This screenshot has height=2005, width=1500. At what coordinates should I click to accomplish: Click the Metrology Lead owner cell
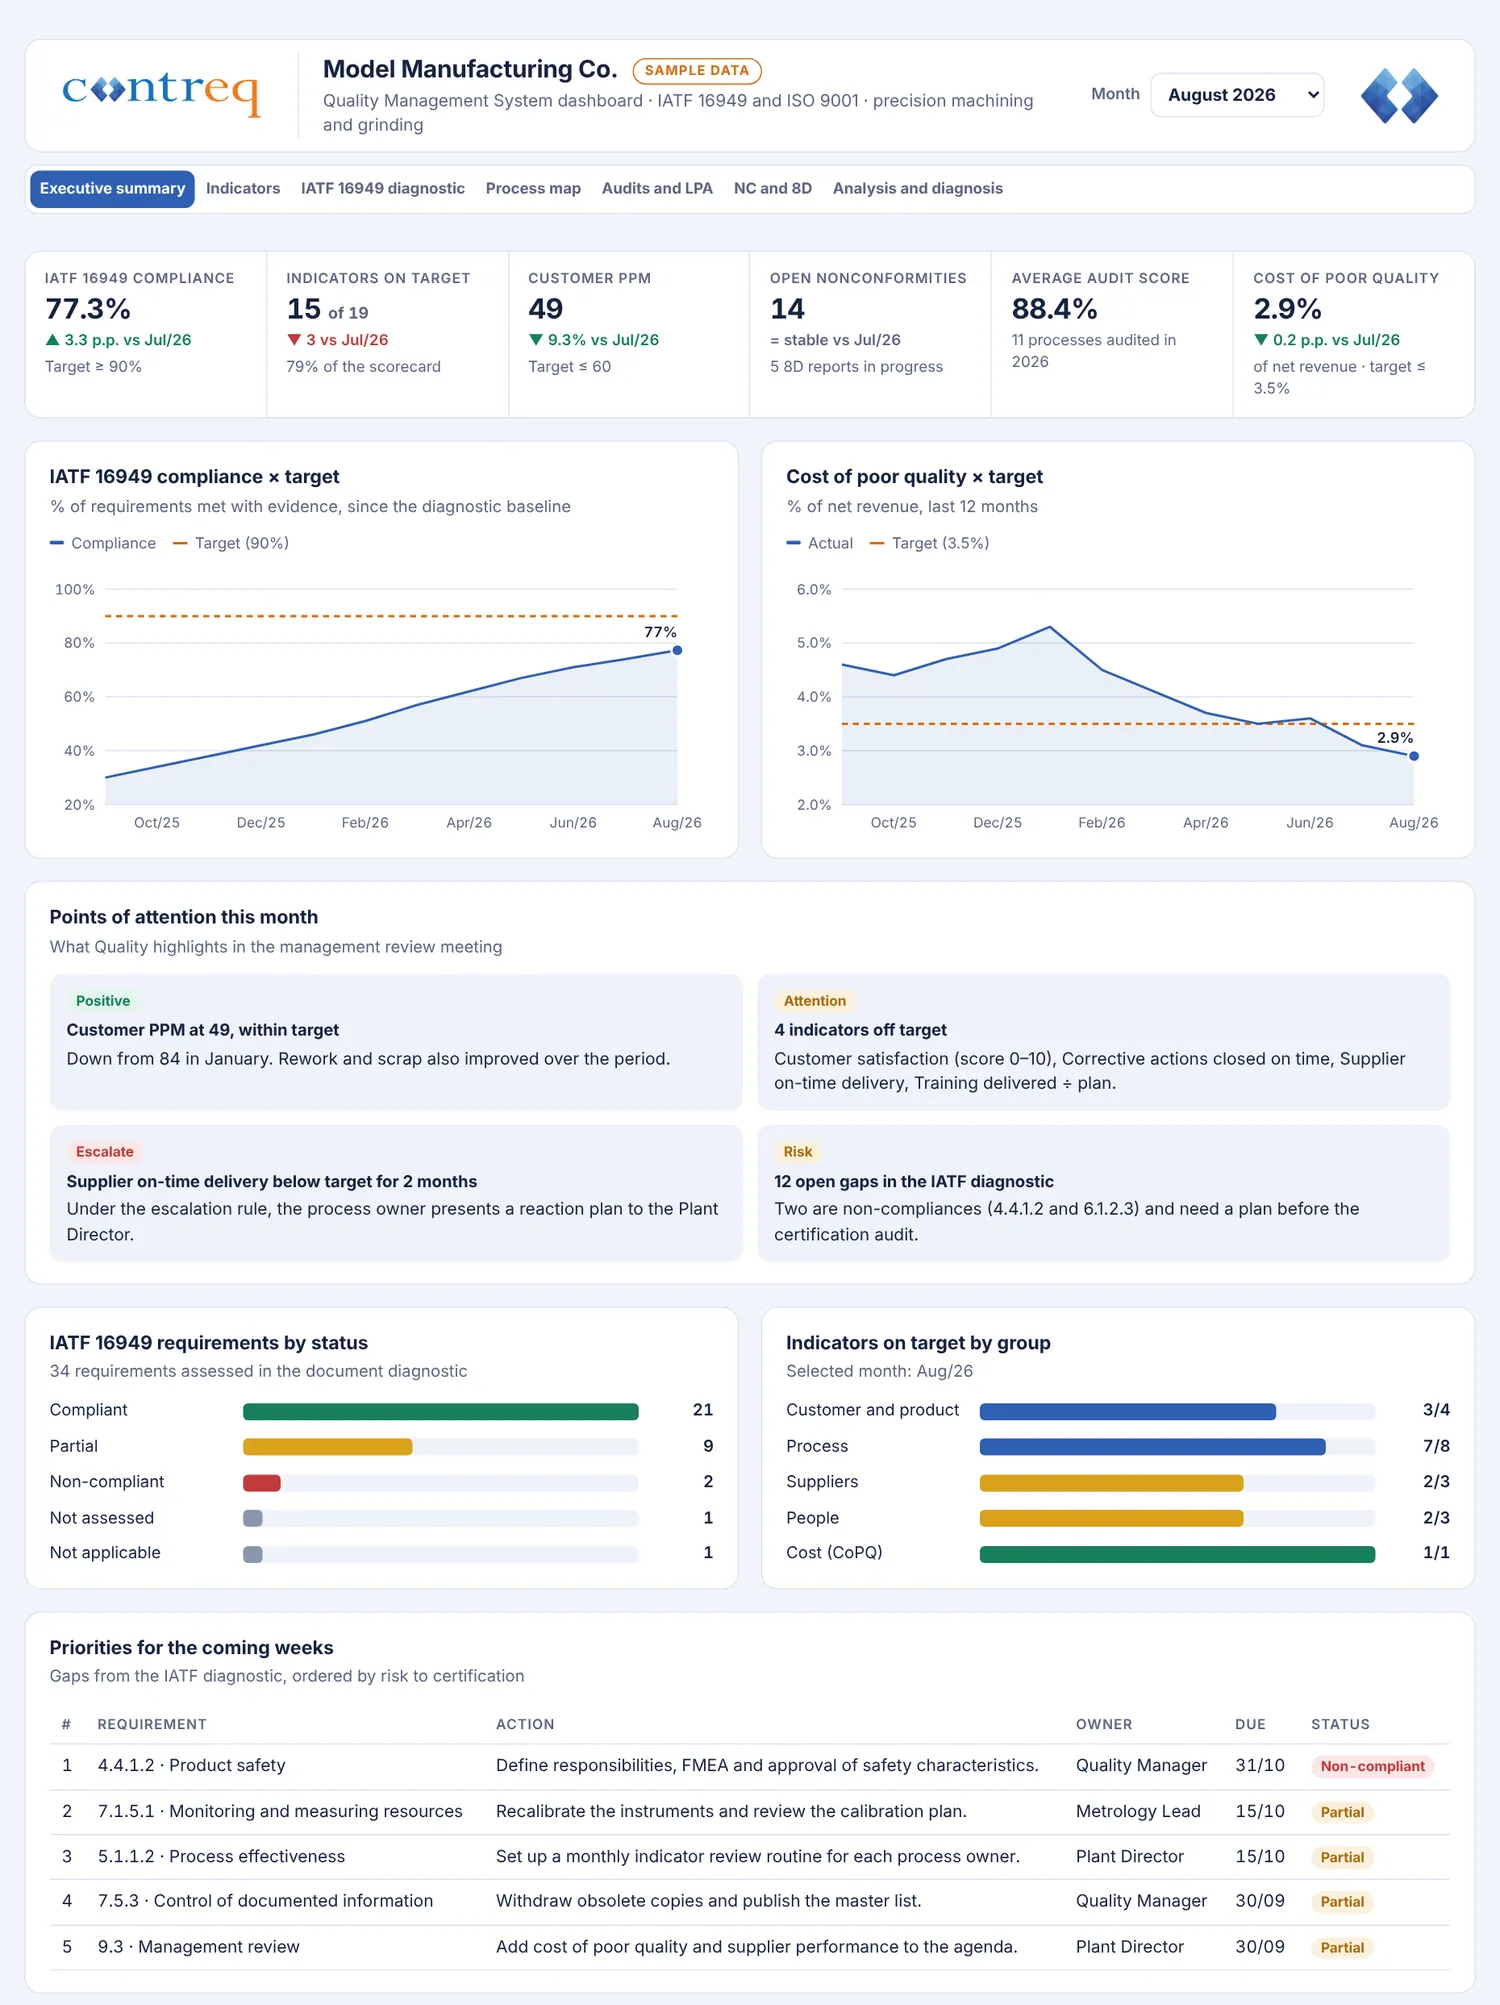pyautogui.click(x=1138, y=1811)
